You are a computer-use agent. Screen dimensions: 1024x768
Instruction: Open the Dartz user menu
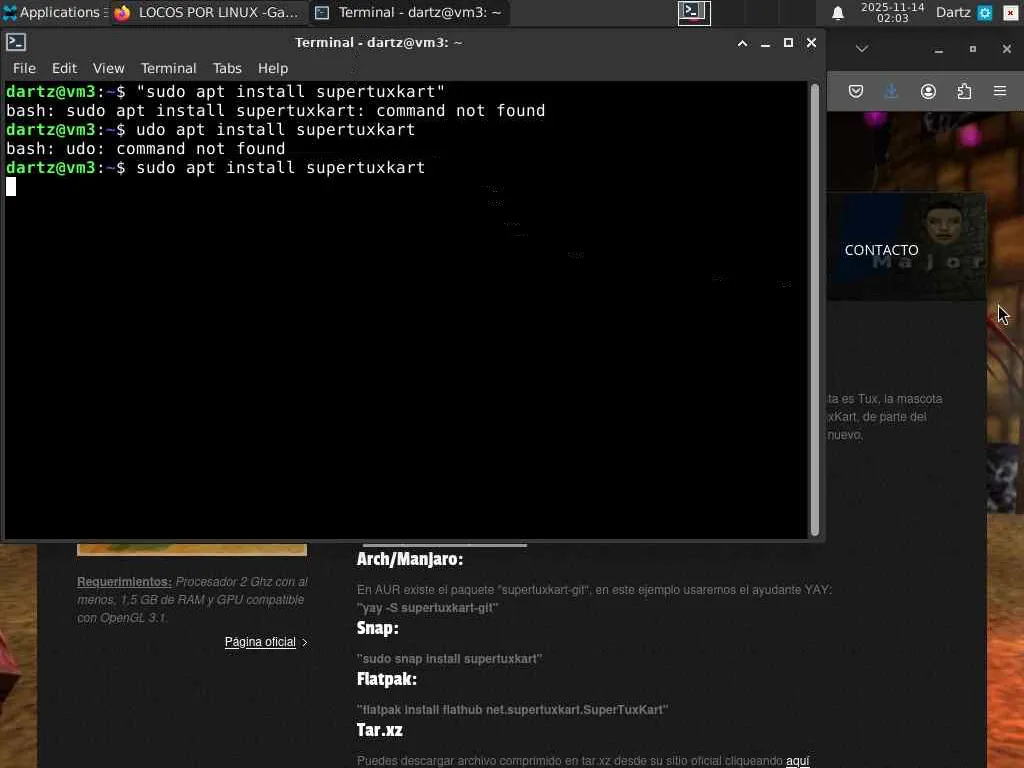click(x=953, y=12)
